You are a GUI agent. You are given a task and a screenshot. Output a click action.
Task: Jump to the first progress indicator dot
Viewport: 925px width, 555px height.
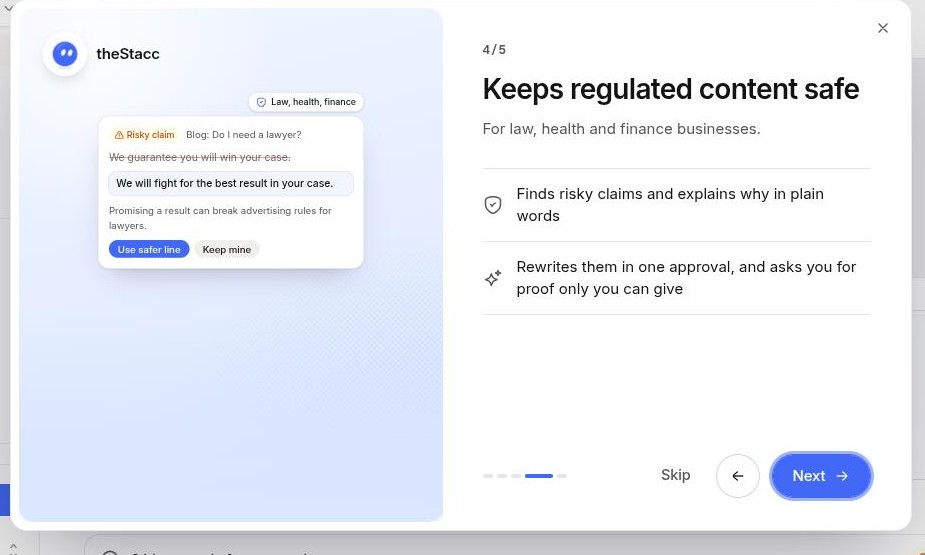(x=488, y=476)
